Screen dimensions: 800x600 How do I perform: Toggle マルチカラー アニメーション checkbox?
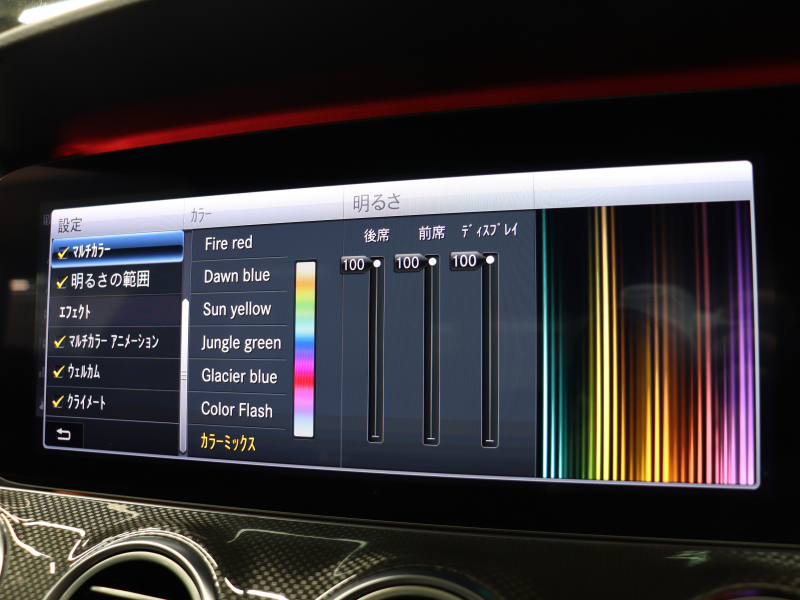coord(60,341)
